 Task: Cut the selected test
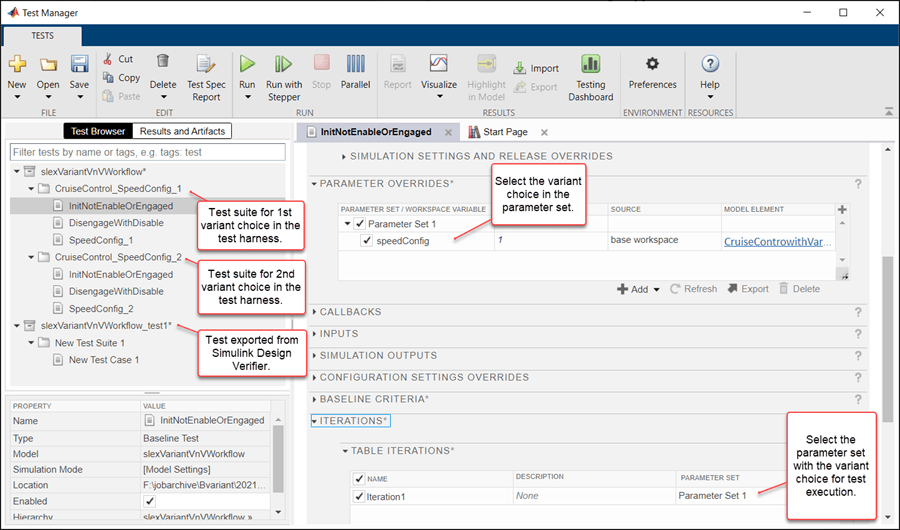pos(118,59)
